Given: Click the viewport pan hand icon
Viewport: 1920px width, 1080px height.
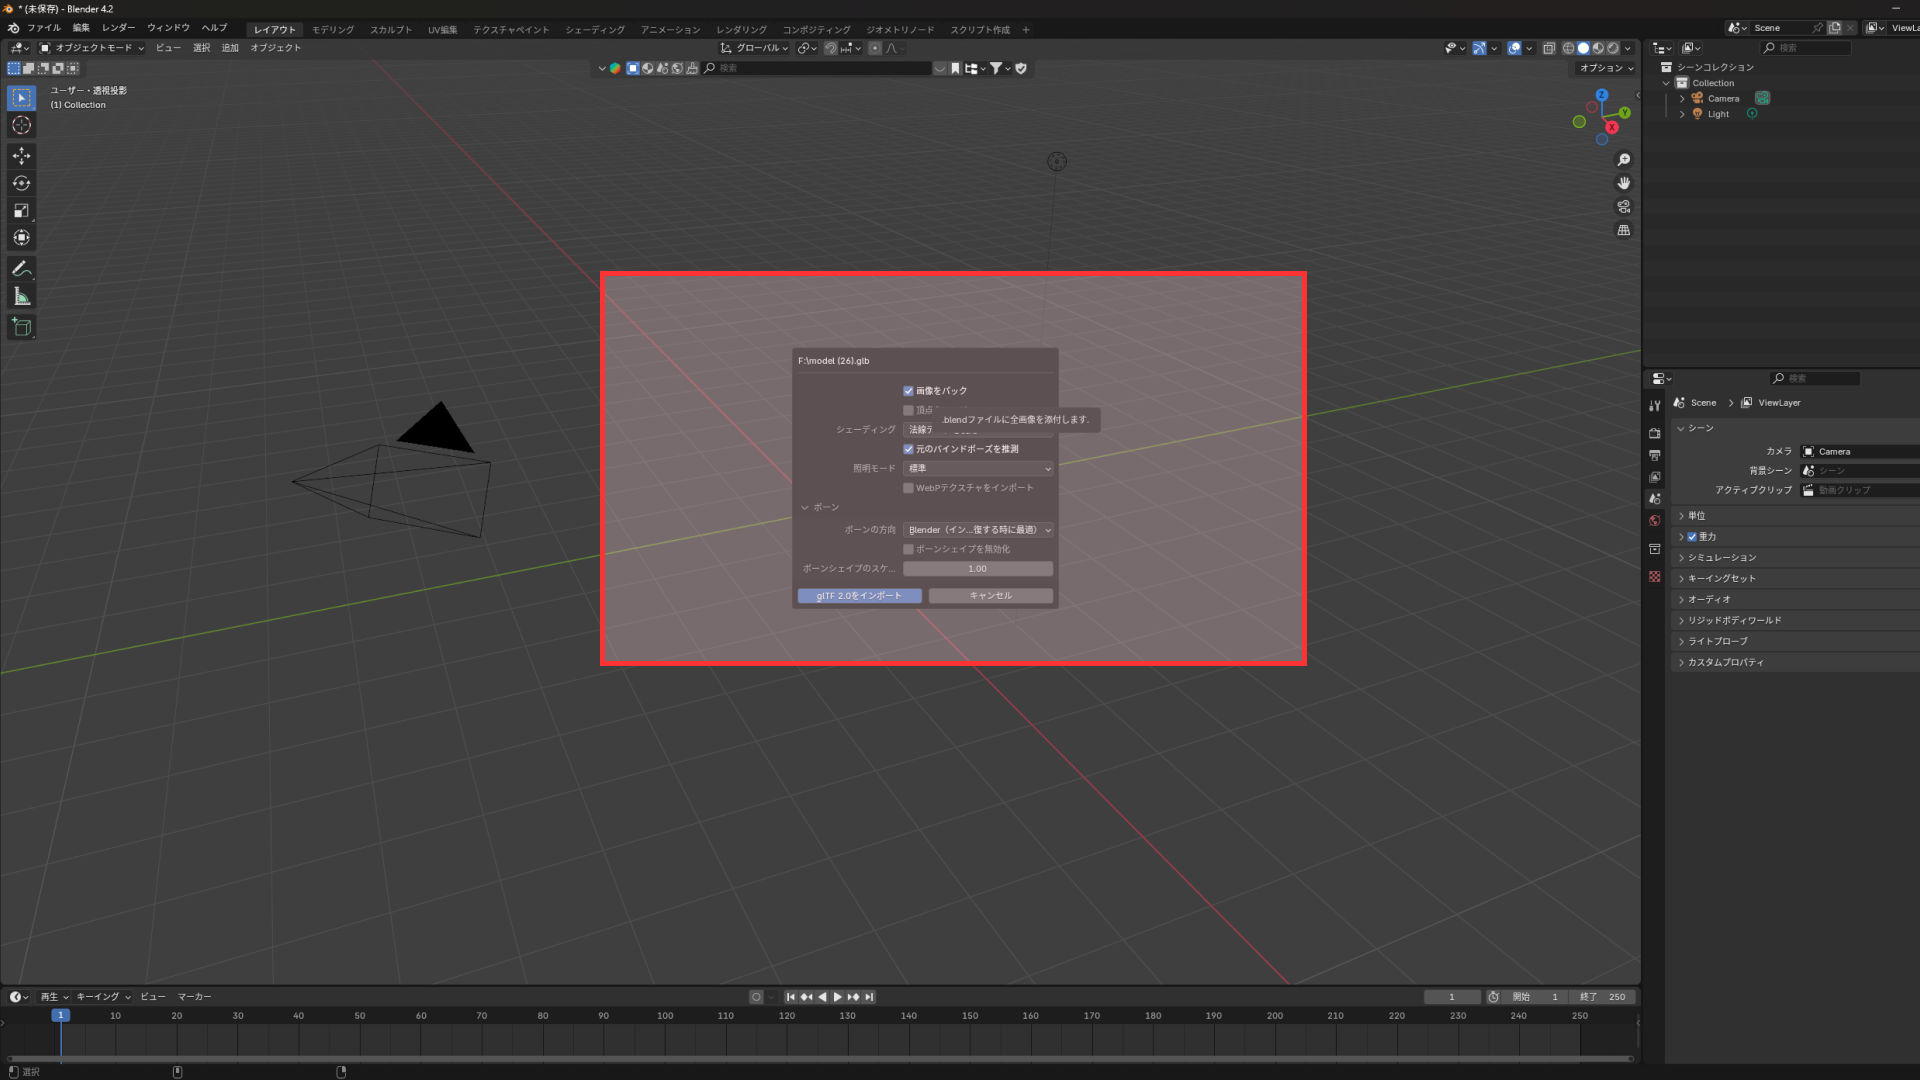Looking at the screenshot, I should (1624, 183).
